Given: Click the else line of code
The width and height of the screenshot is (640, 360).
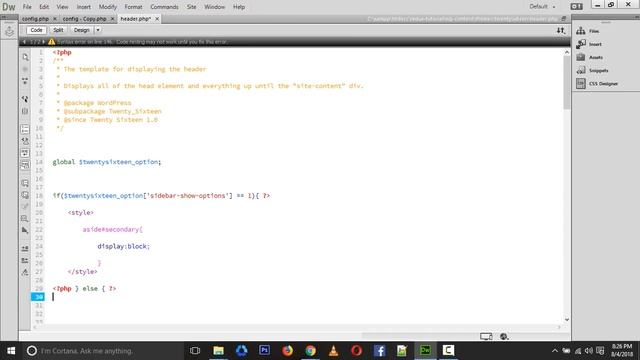Looking at the screenshot, I should coord(84,289).
